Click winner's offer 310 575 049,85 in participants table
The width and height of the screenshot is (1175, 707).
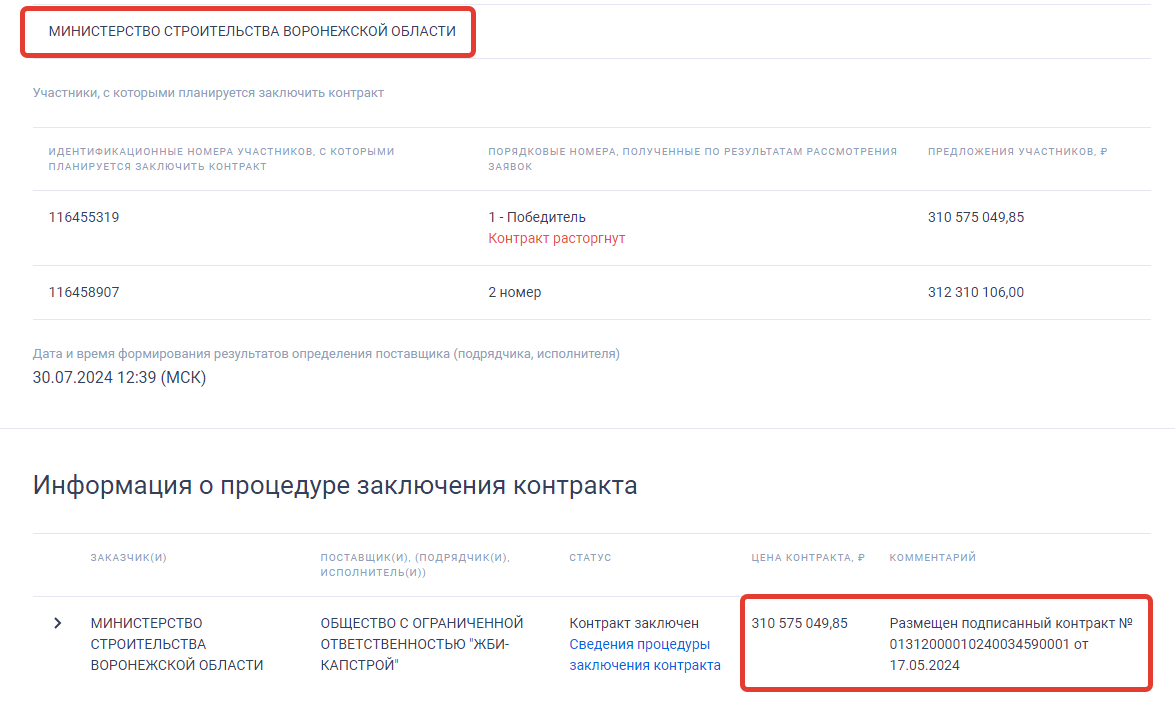975,217
